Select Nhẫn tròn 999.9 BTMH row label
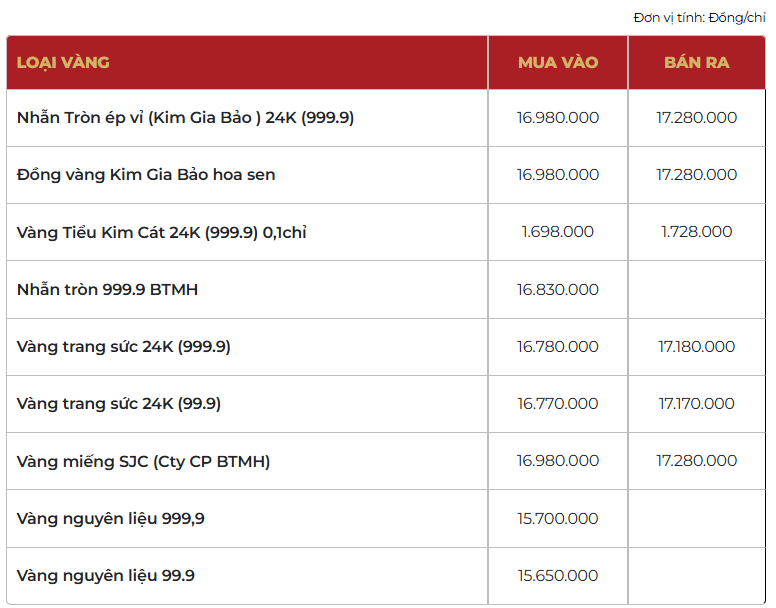776x608 pixels. 107,290
